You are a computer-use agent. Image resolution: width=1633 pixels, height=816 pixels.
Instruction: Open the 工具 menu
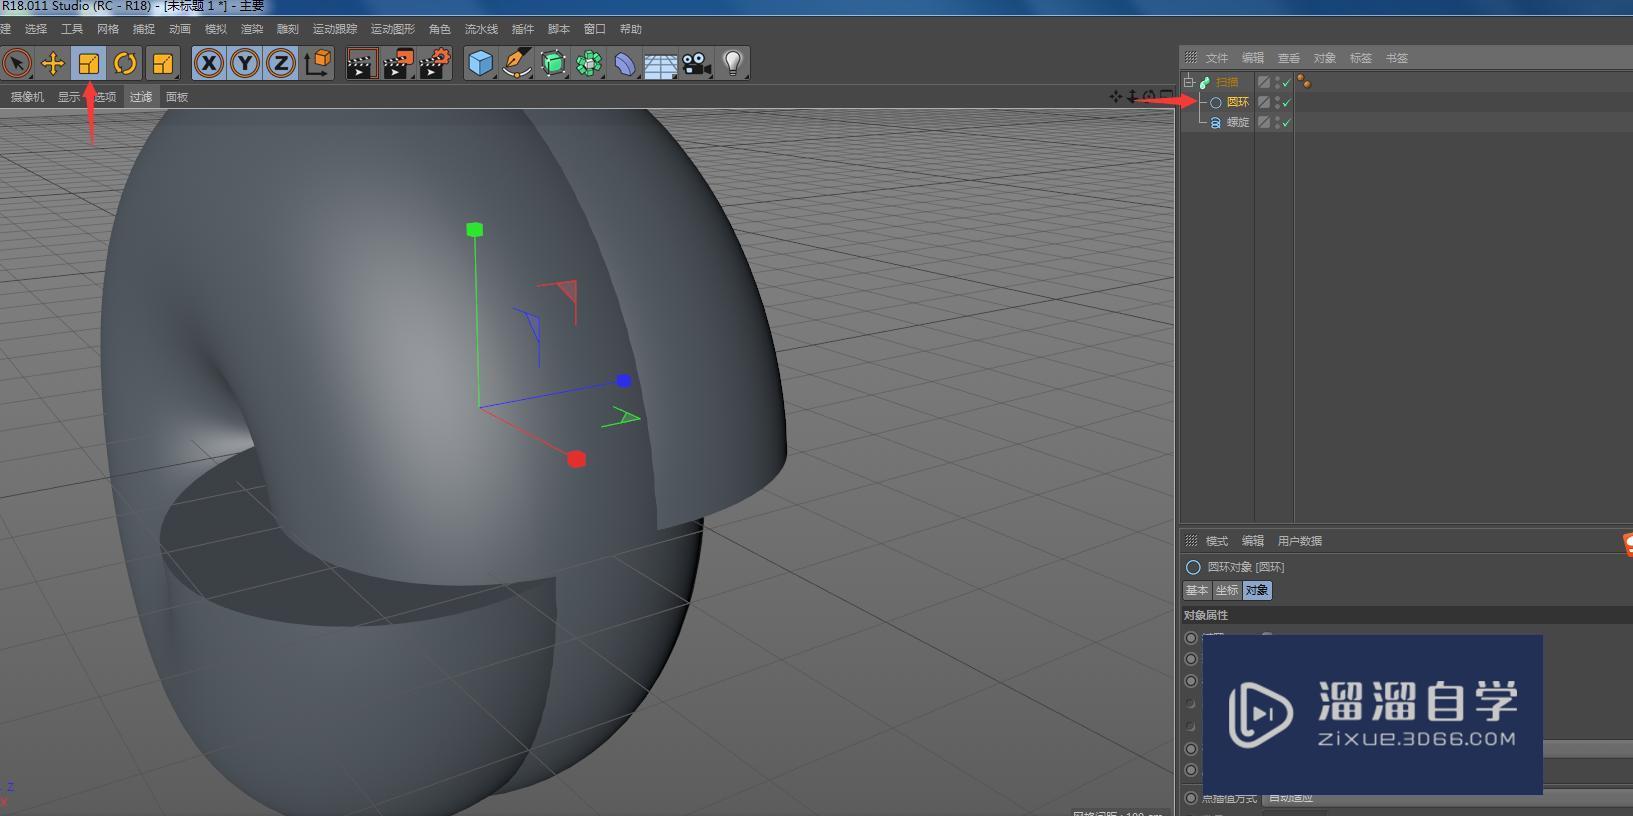click(x=72, y=29)
